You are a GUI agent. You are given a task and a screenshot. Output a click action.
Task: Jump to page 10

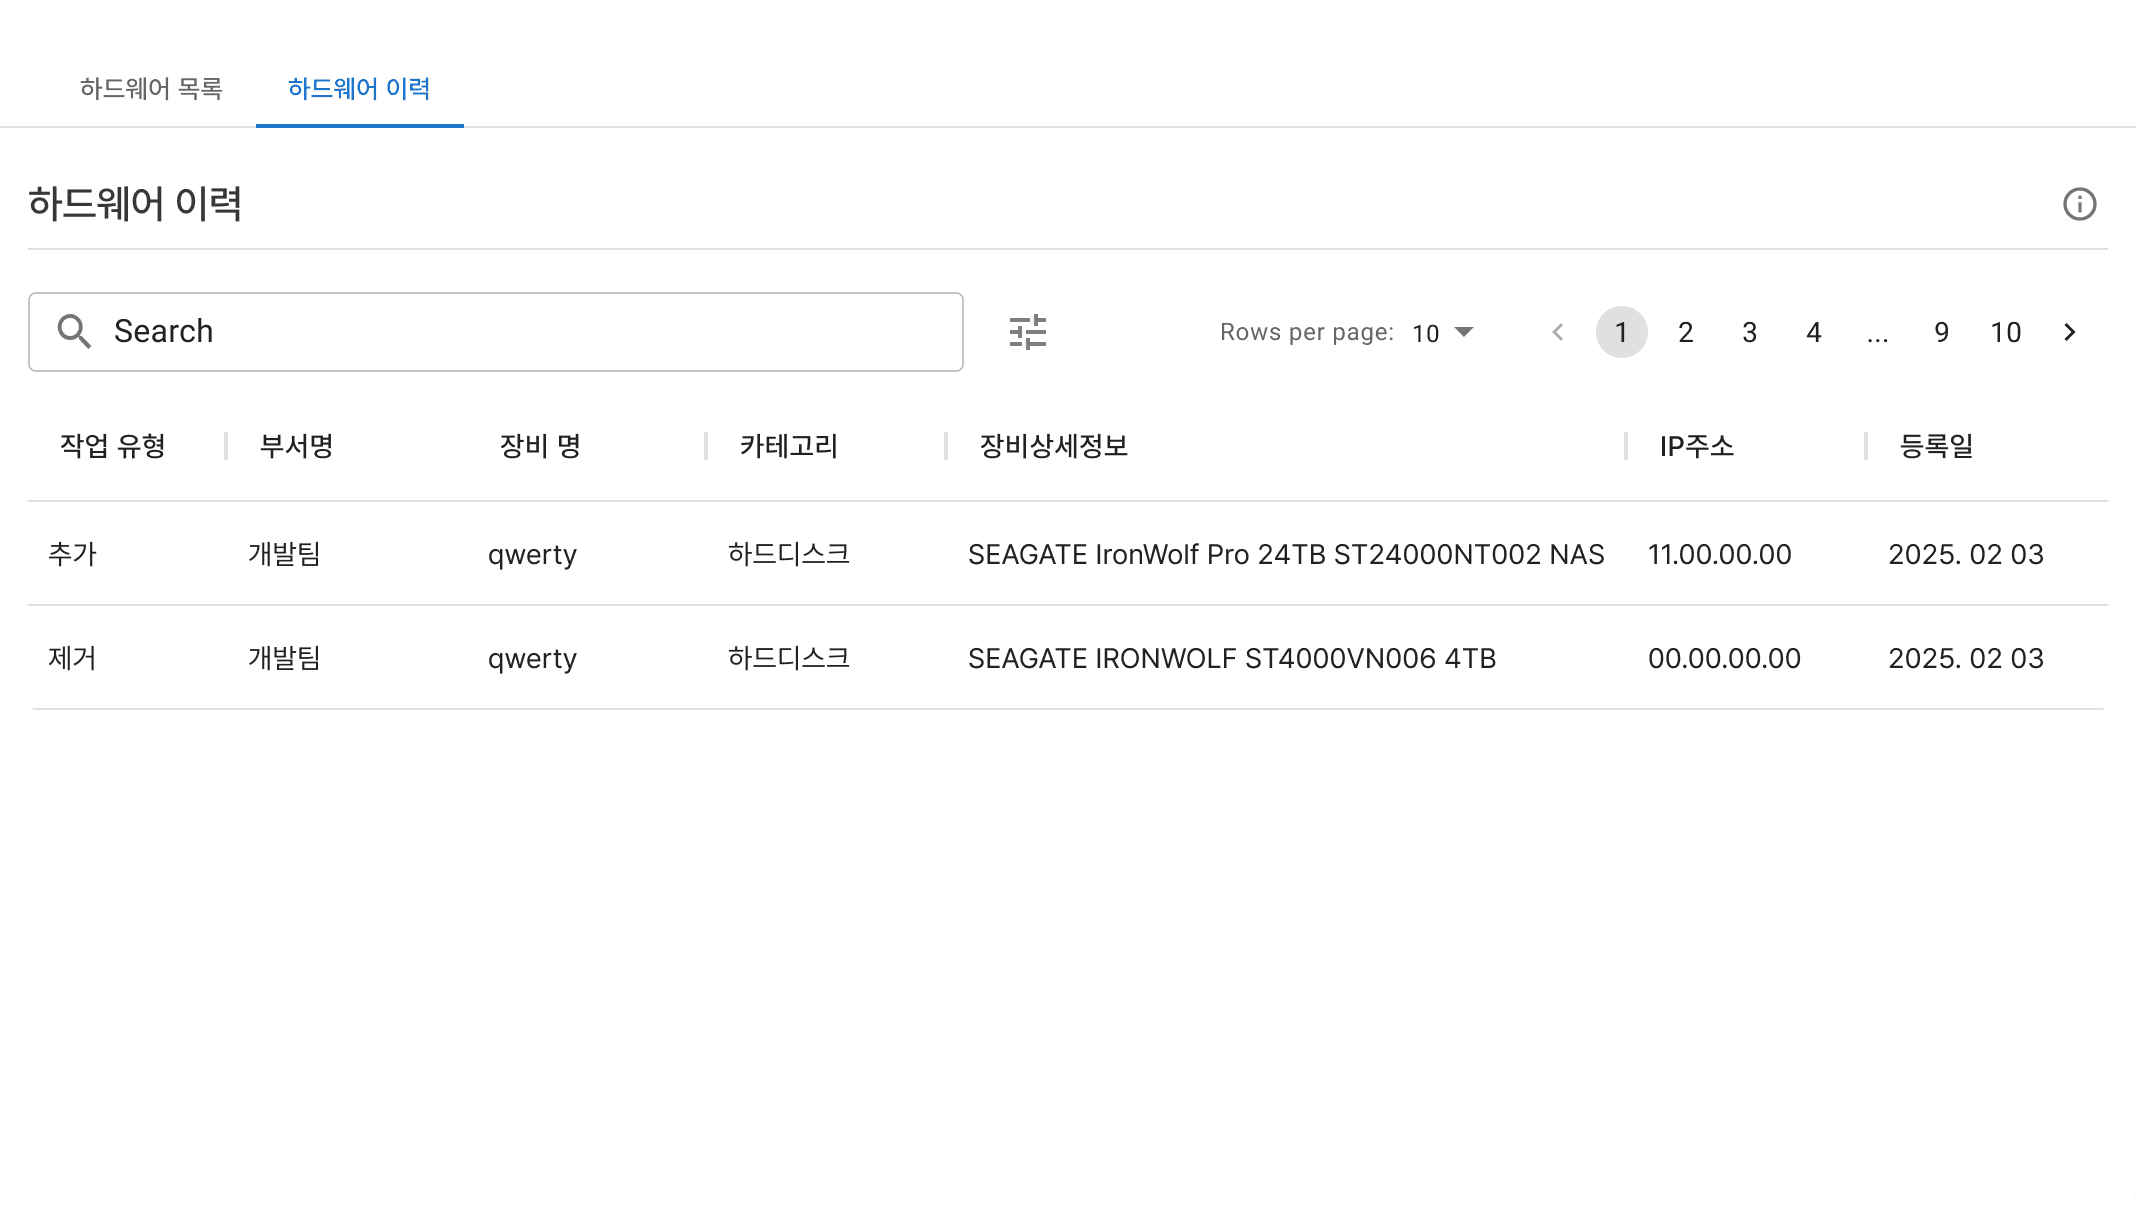[x=2006, y=332]
